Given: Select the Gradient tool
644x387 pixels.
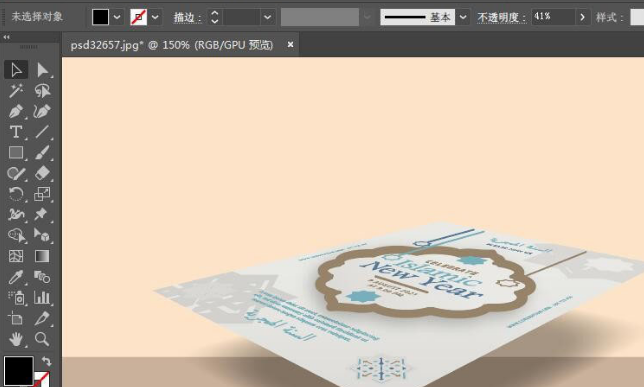Looking at the screenshot, I should click(x=42, y=256).
